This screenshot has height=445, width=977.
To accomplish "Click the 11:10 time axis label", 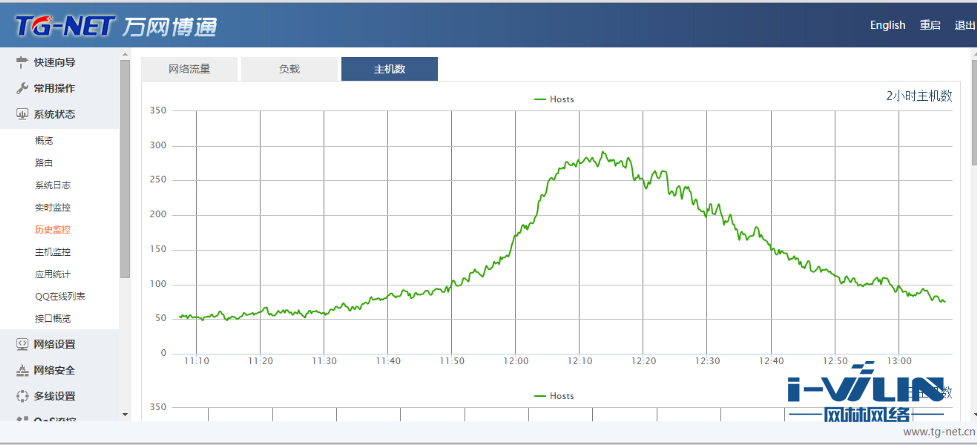I will click(x=196, y=361).
